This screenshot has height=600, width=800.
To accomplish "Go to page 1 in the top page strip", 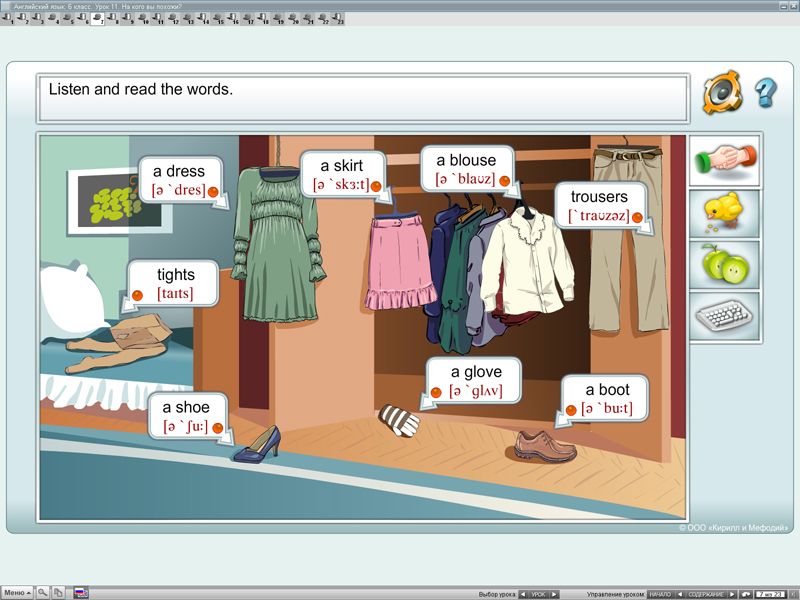I will tap(8, 18).
